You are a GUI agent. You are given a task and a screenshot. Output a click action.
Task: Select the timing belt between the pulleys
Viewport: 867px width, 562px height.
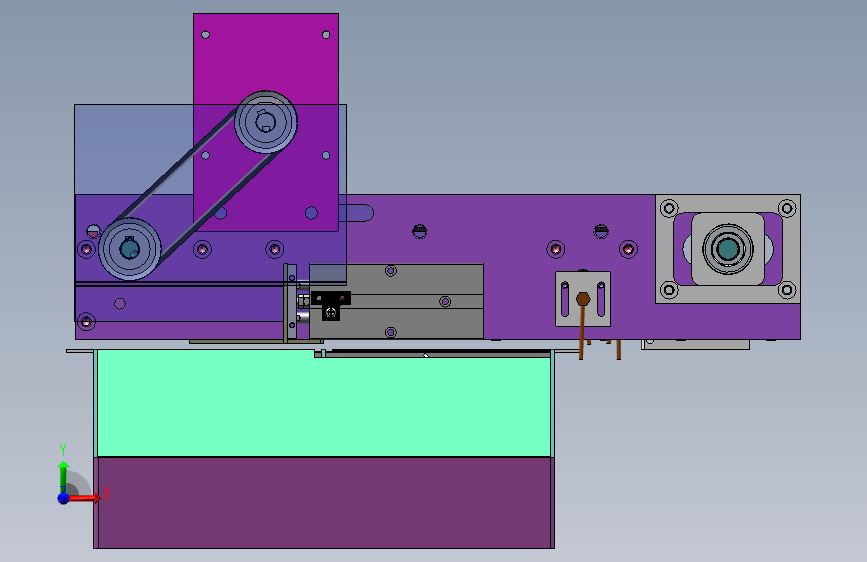click(198, 185)
